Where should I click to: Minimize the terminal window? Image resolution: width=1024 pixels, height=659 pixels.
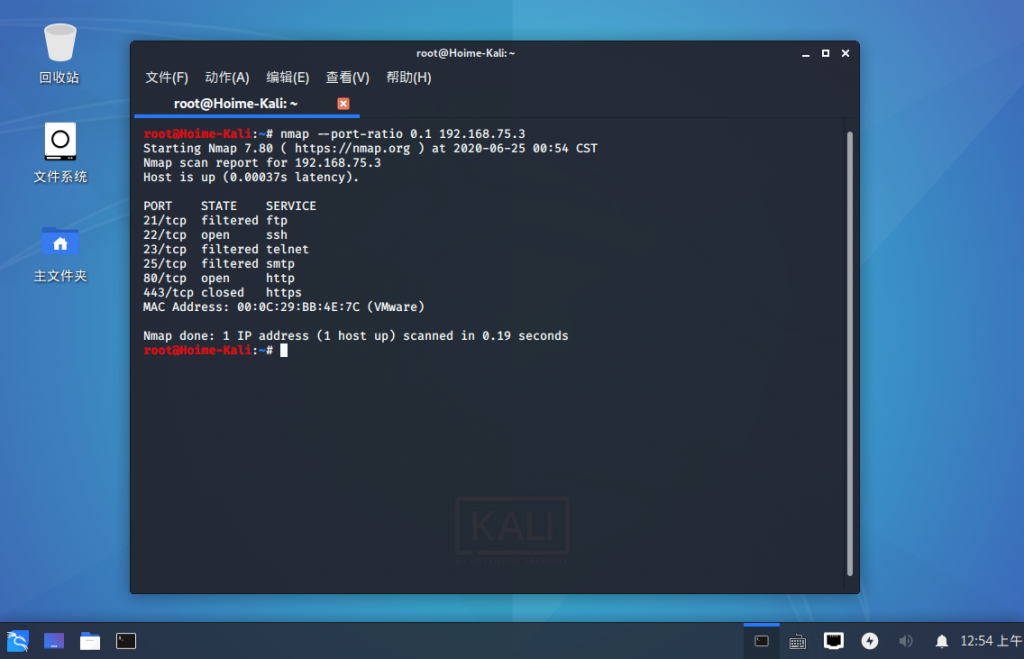click(805, 54)
